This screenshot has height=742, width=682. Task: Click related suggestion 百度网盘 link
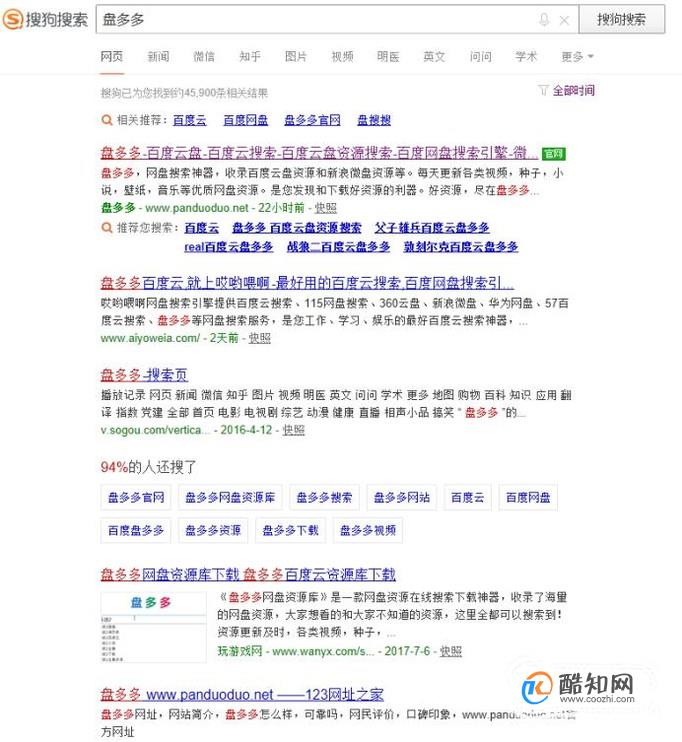245,120
